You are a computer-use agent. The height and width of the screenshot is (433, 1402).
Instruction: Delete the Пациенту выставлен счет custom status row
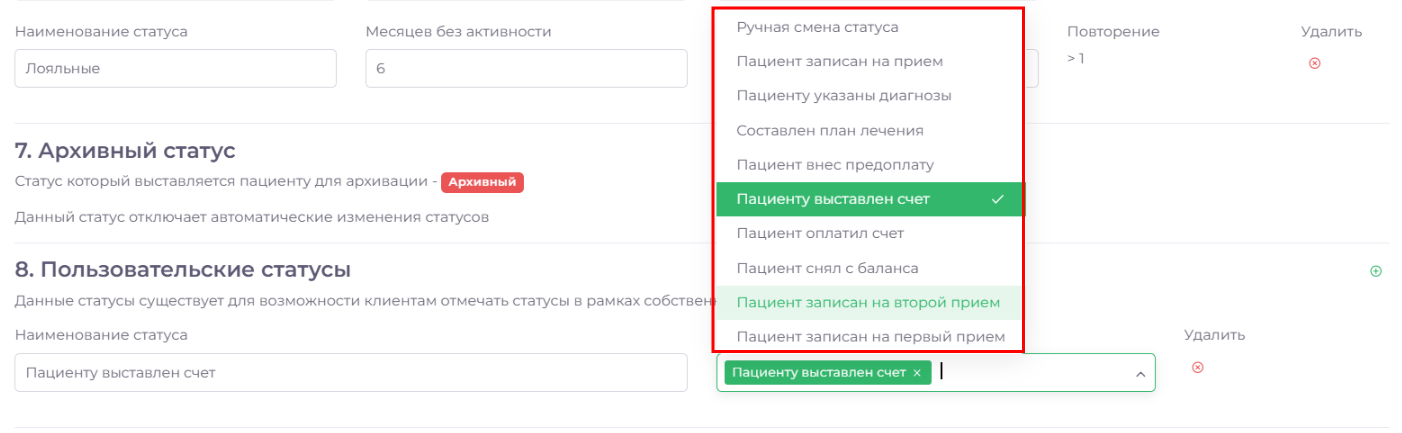coord(1198,367)
